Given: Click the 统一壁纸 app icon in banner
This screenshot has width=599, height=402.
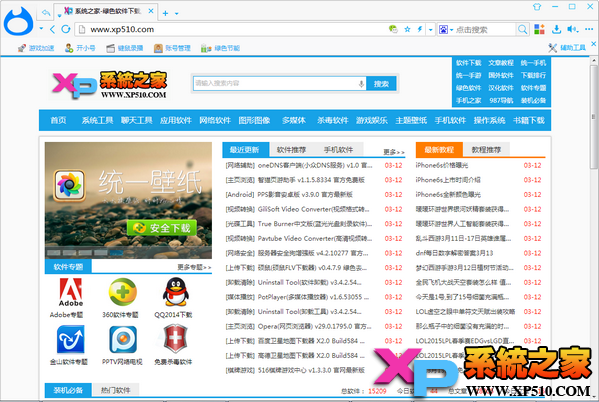Looking at the screenshot, I should pyautogui.click(x=69, y=186).
